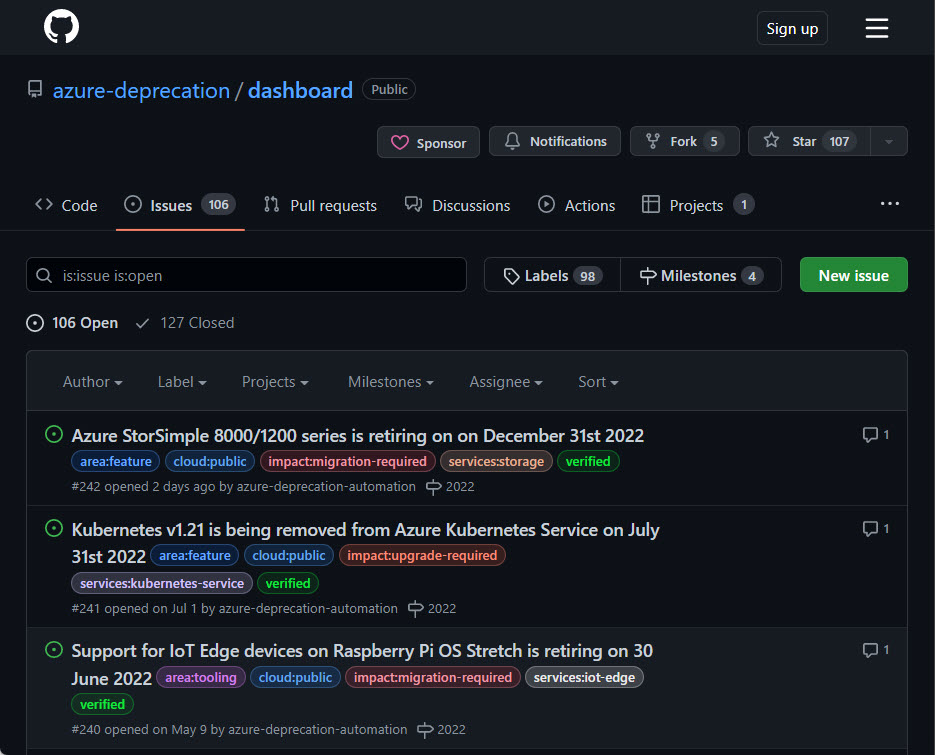
Task: Click cloud:public label on StorSimple issue
Action: coord(210,462)
